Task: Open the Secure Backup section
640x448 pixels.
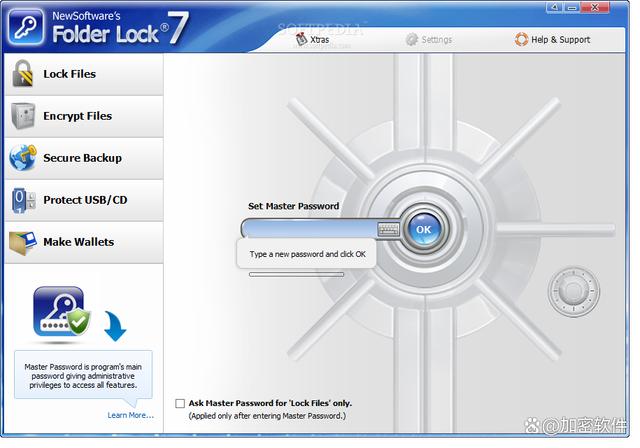Action: coord(84,158)
